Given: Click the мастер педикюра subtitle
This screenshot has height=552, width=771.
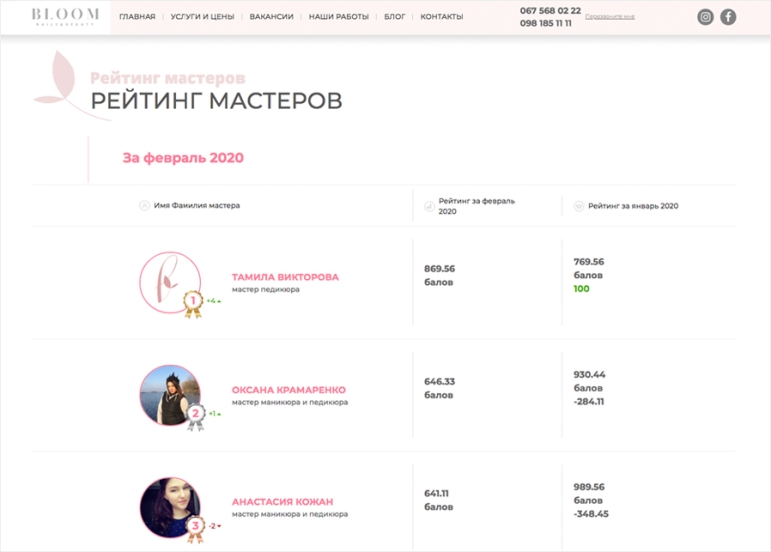Looking at the screenshot, I should pyautogui.click(x=266, y=290).
